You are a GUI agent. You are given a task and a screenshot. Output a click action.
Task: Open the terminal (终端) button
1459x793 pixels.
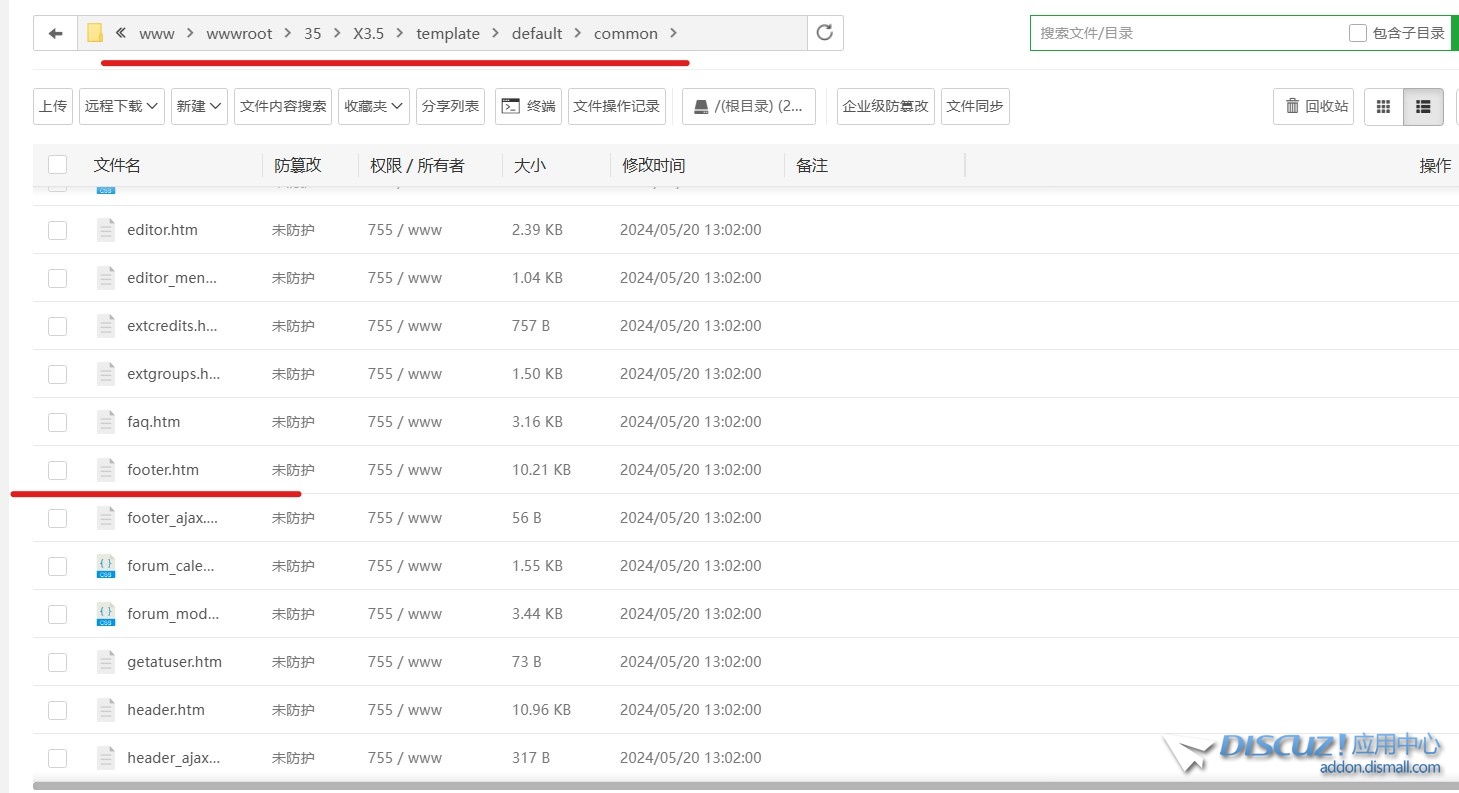click(x=528, y=106)
